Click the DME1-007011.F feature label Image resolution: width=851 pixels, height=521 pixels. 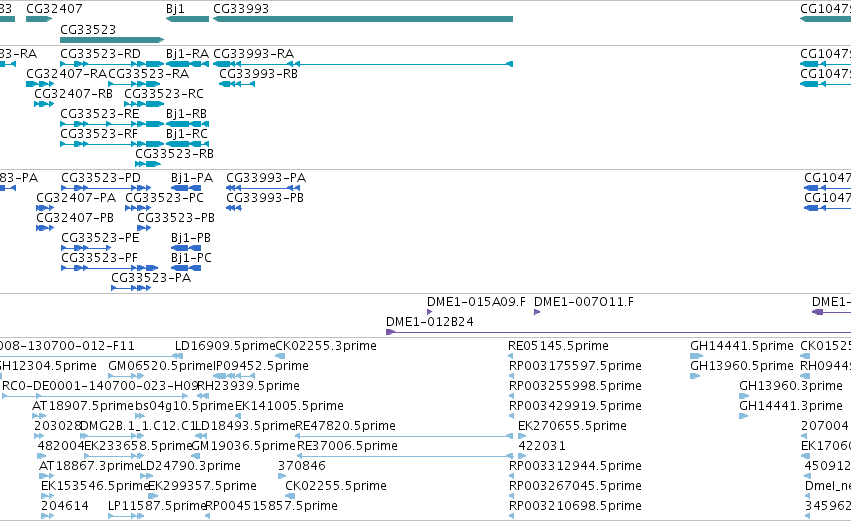583,302
